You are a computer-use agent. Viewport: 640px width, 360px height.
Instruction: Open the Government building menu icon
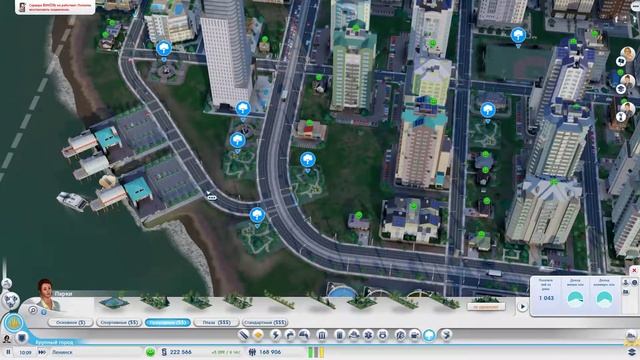[322, 335]
